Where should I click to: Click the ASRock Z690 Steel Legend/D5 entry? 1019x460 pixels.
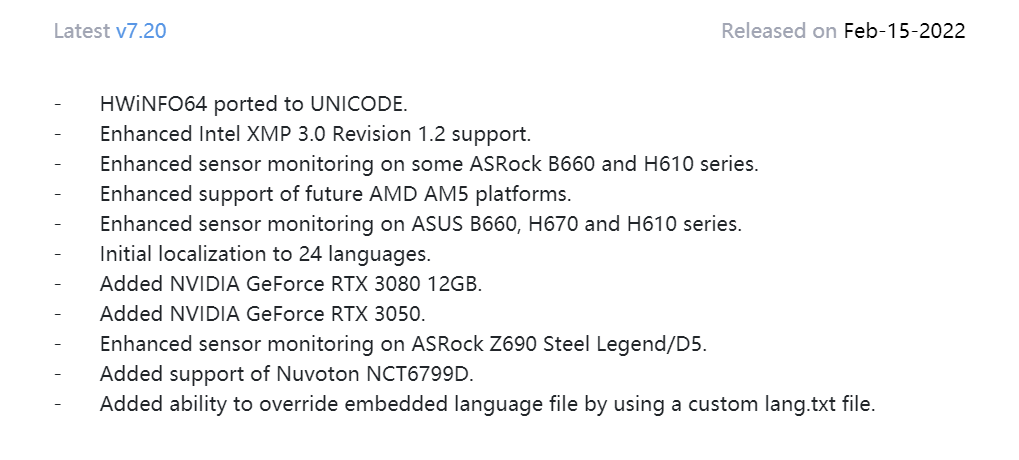pyautogui.click(x=403, y=344)
